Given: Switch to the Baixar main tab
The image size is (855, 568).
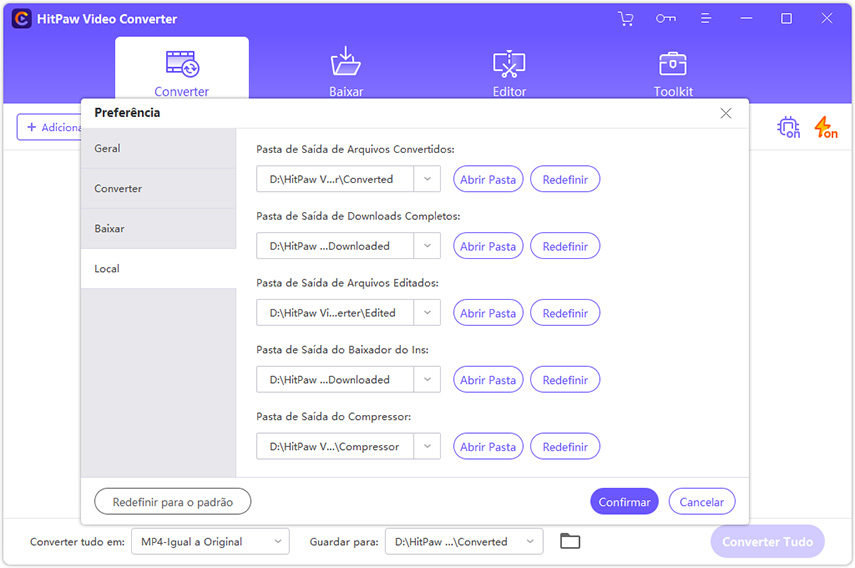Looking at the screenshot, I should click(346, 72).
